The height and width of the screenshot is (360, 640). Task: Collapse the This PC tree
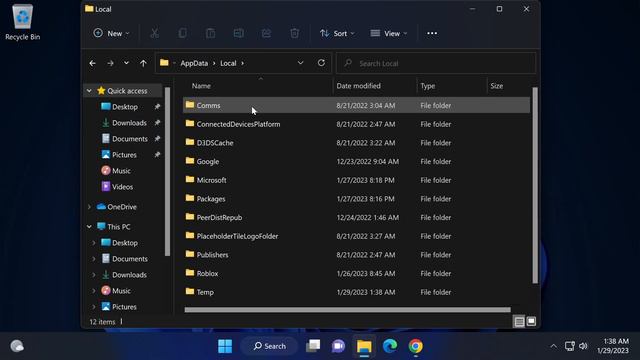[89, 227]
